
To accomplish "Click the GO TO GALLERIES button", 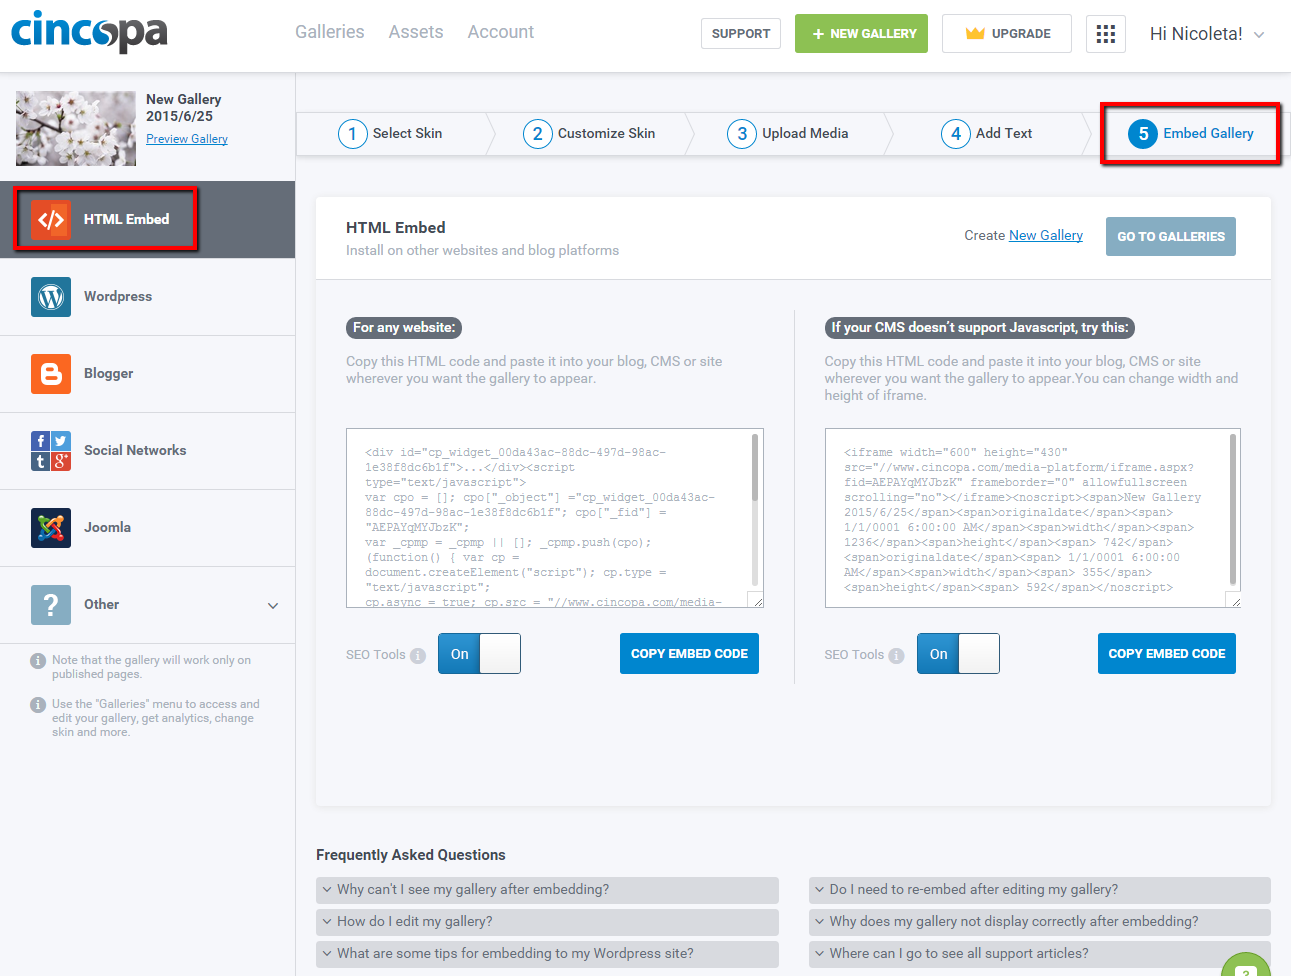I will click(x=1171, y=237).
